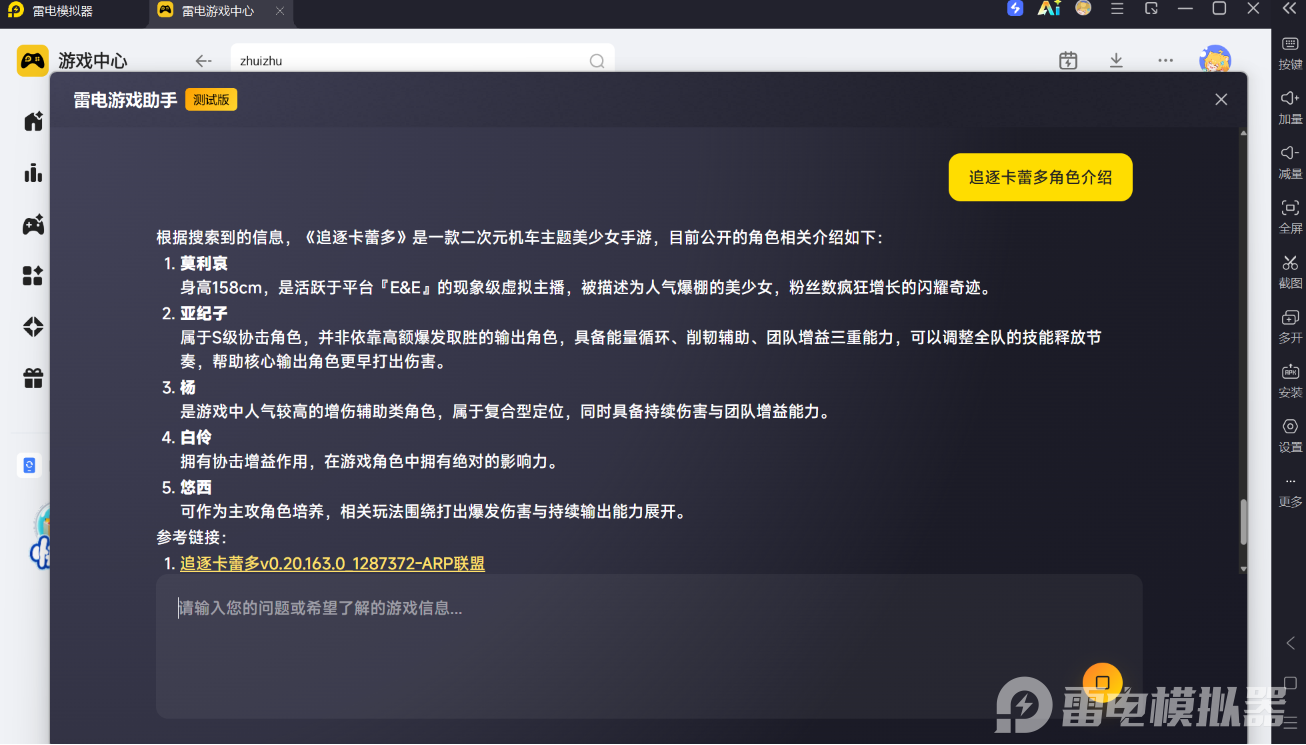Click the 追逐卡蕾多角色介绍 message bubble

[1040, 177]
